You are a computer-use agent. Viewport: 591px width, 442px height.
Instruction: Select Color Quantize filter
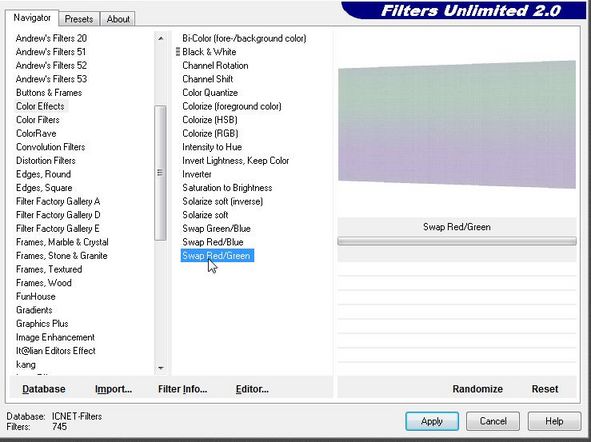click(x=210, y=92)
